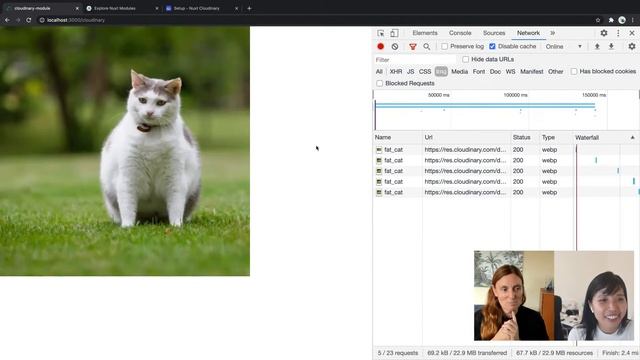Switch to Setup - Nuxt Cloudinary browser tab
This screenshot has height=360, width=640.
[x=201, y=8]
